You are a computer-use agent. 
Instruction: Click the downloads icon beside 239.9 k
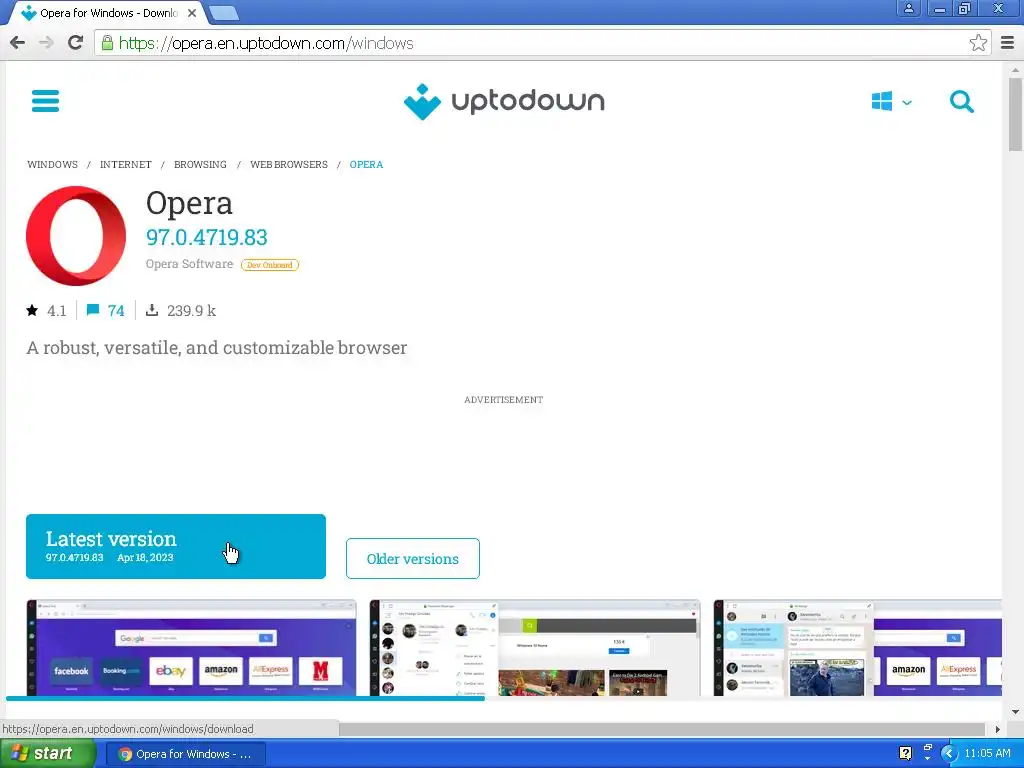click(x=152, y=310)
